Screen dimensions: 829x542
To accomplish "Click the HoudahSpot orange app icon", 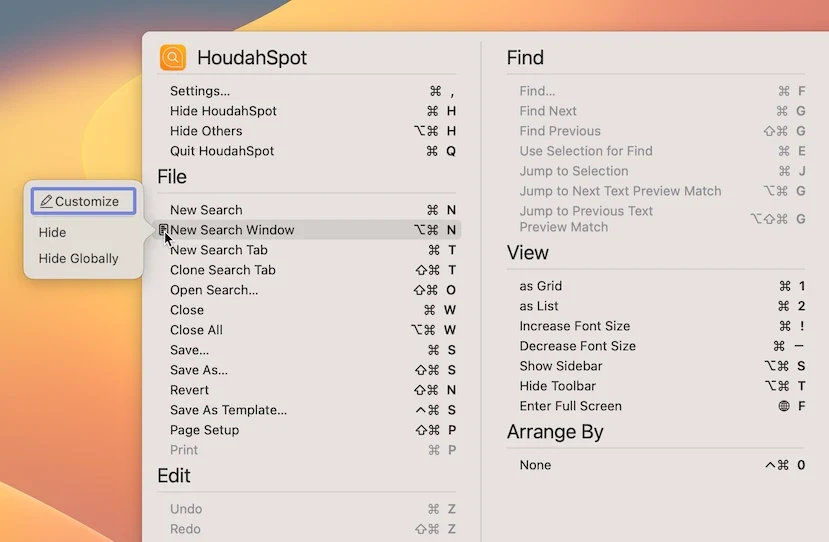I will click(173, 57).
